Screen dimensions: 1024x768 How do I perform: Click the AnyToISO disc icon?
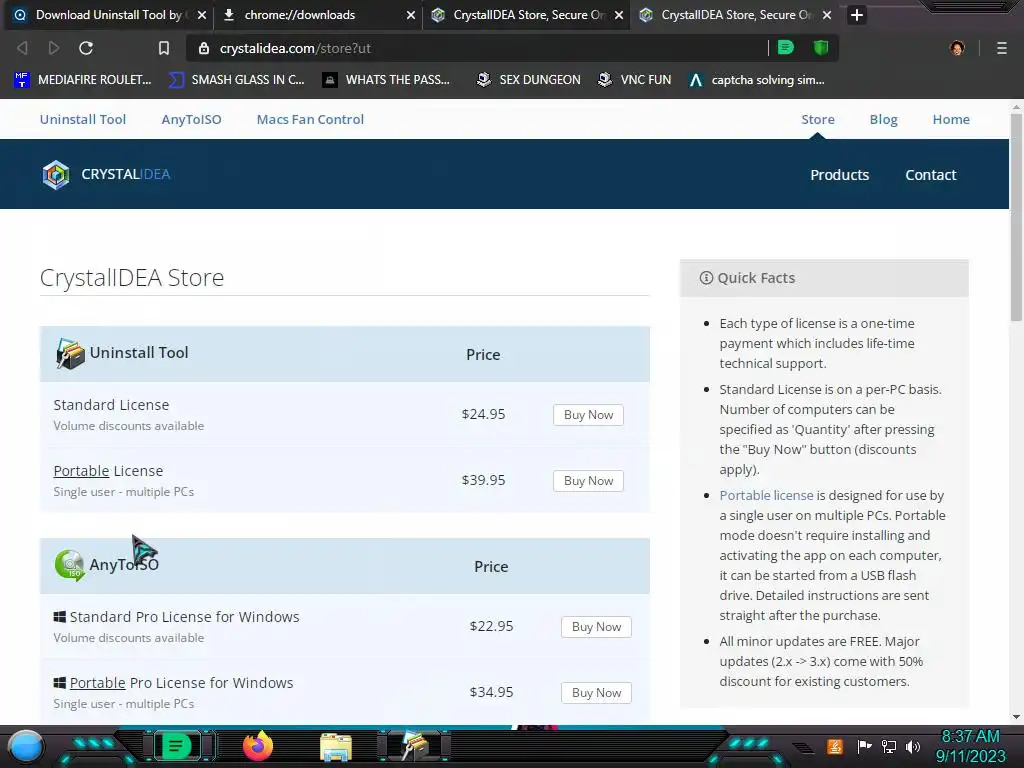[x=70, y=565]
